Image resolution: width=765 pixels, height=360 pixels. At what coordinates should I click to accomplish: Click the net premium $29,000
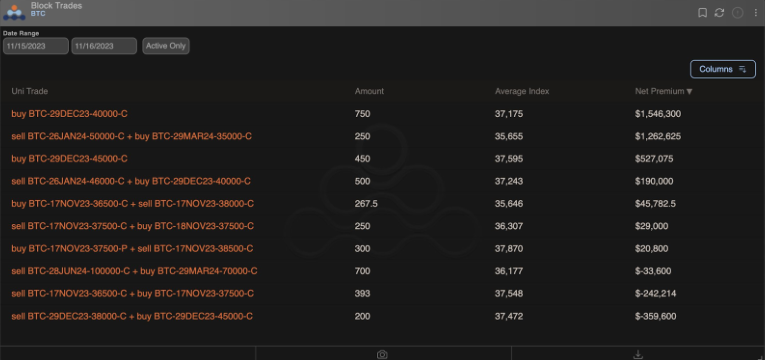tap(652, 226)
